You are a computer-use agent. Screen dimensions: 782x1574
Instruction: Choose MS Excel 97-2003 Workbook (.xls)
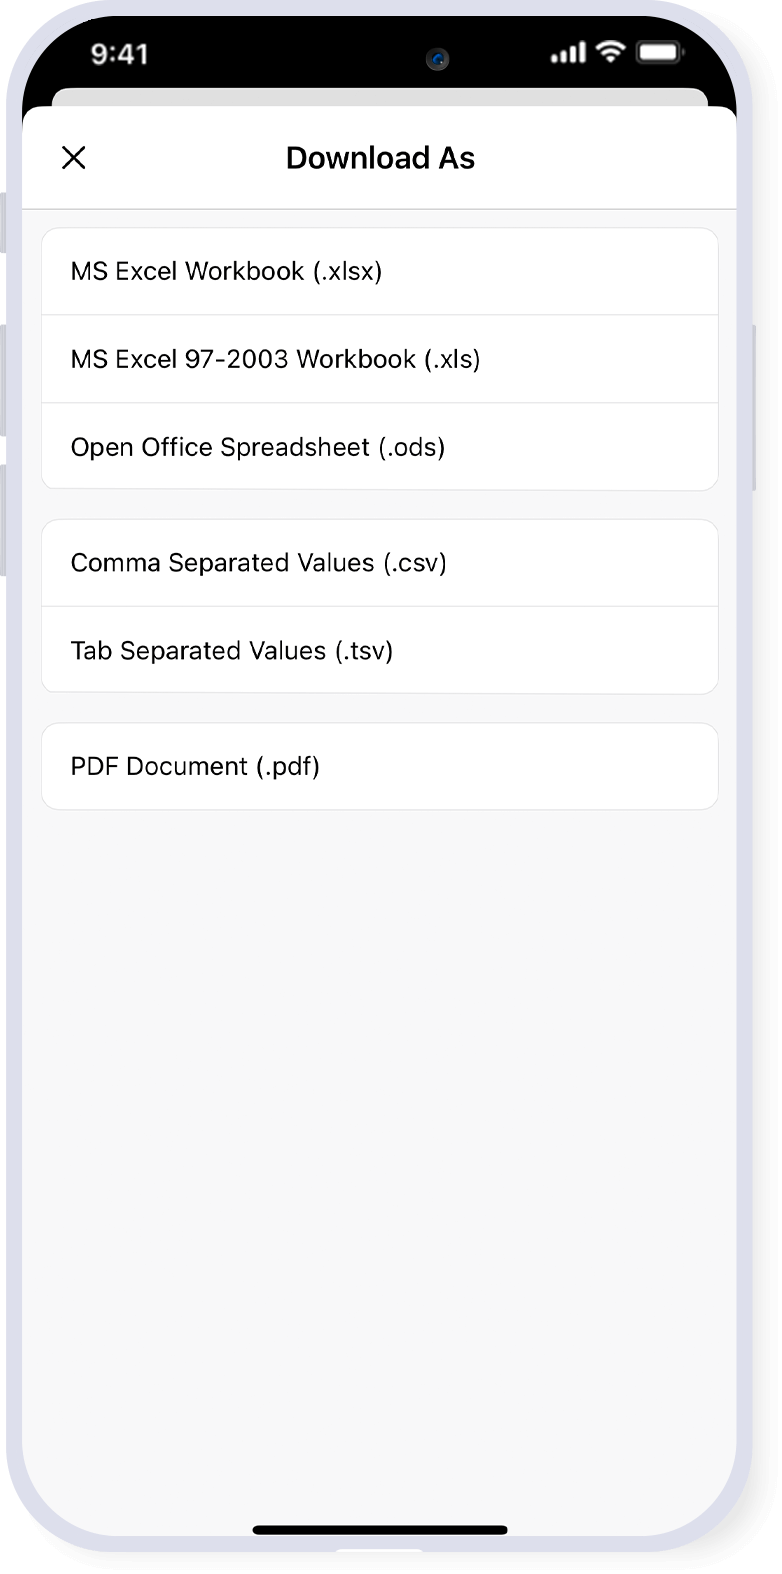379,359
